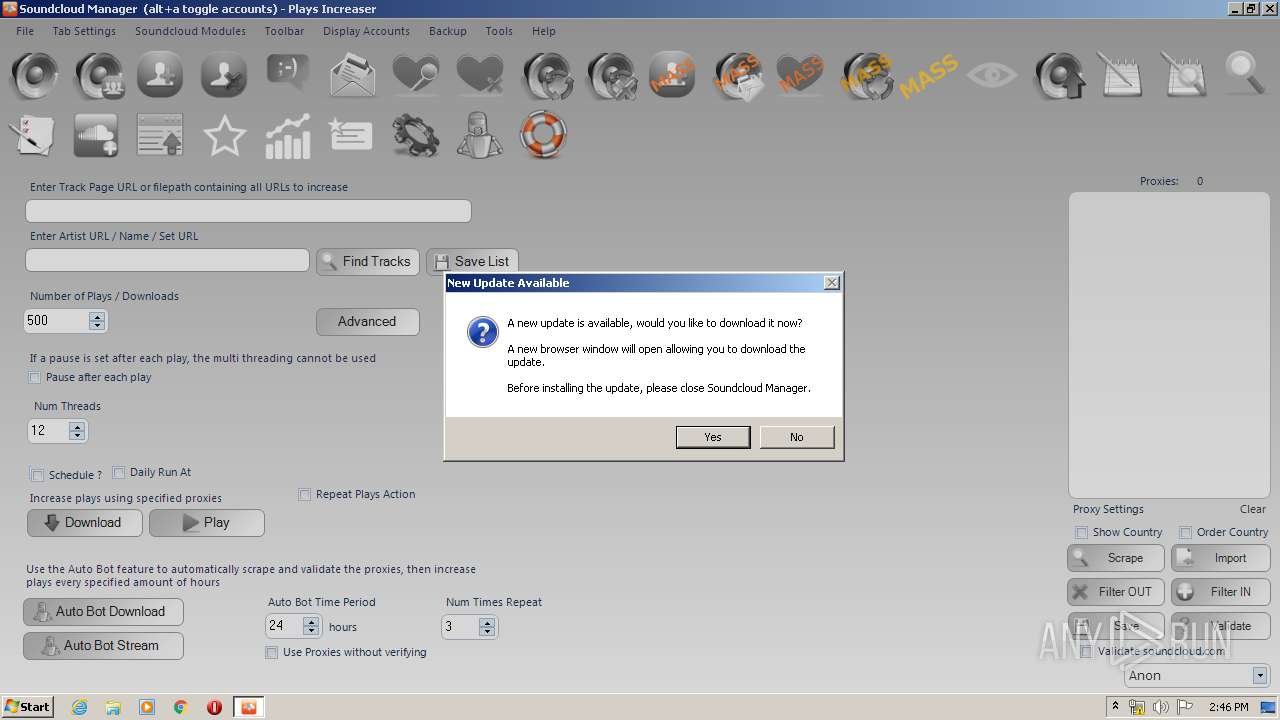Screen dimensions: 1280x720
Task: Open the checklist with pen icon
Action: (x=31, y=135)
